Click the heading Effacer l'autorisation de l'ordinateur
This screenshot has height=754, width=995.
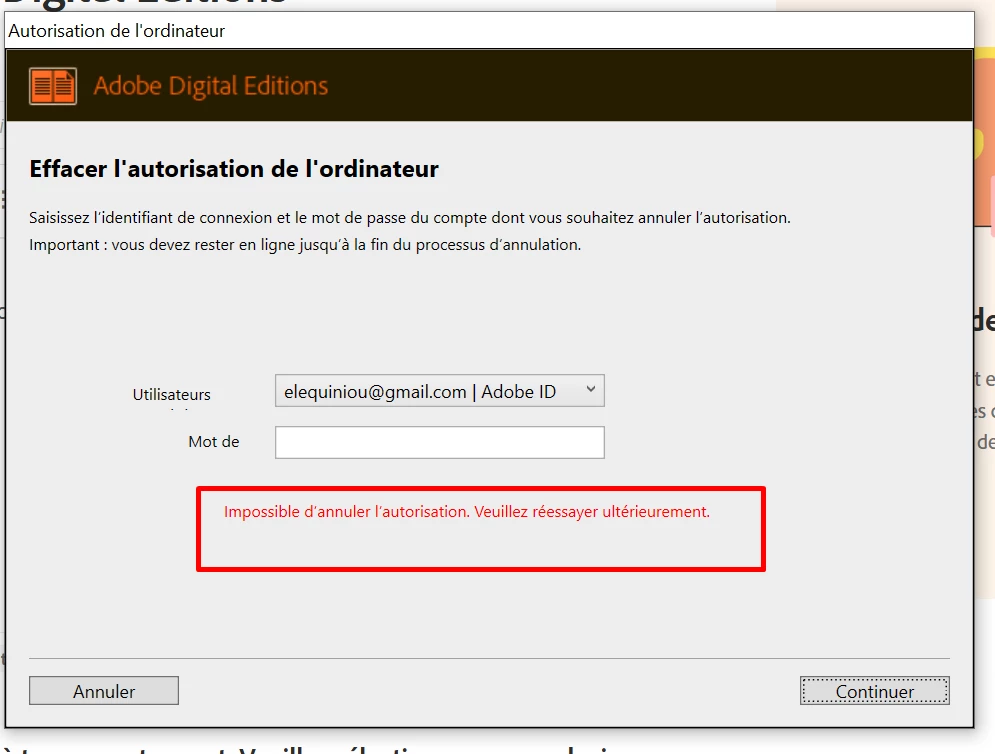tap(234, 169)
